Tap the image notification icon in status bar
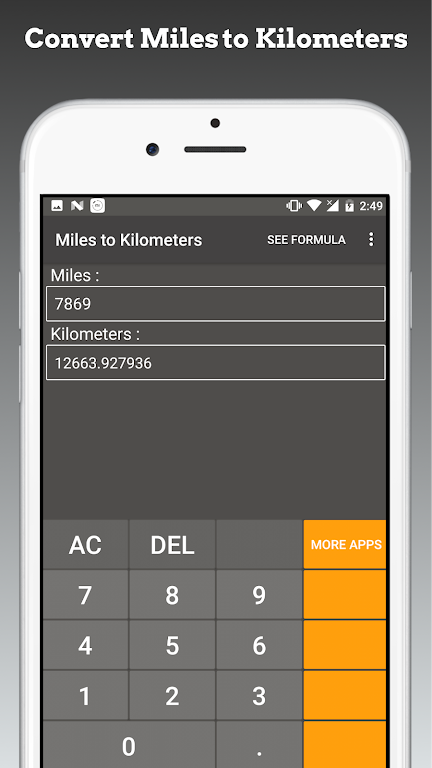Viewport: 432px width, 768px height. coord(57,206)
